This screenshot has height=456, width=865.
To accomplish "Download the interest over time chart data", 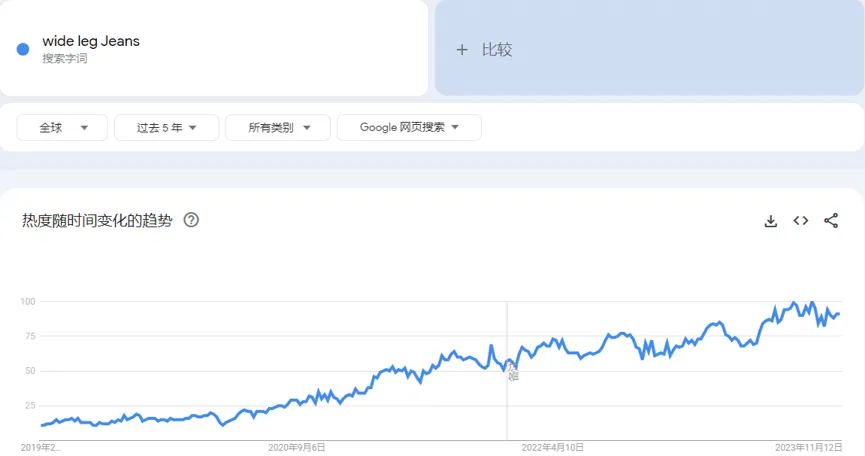I will point(771,221).
